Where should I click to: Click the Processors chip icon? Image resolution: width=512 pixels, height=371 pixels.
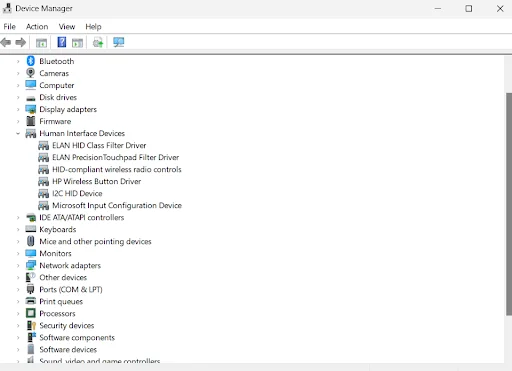coord(31,313)
